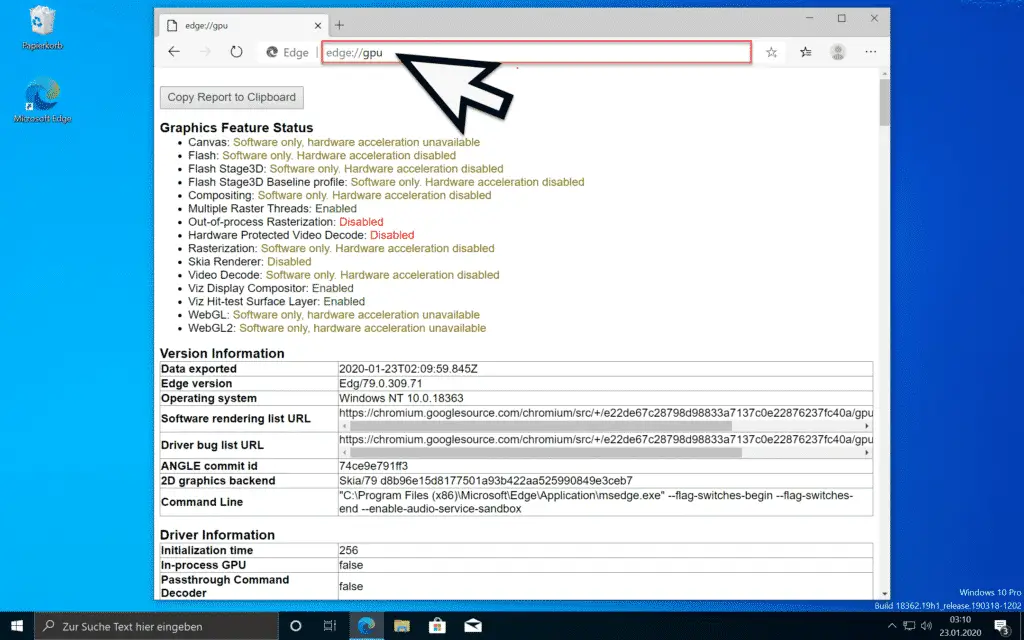Click the Passthrough Command Decoder label
This screenshot has height=640, width=1024.
pyautogui.click(x=225, y=586)
